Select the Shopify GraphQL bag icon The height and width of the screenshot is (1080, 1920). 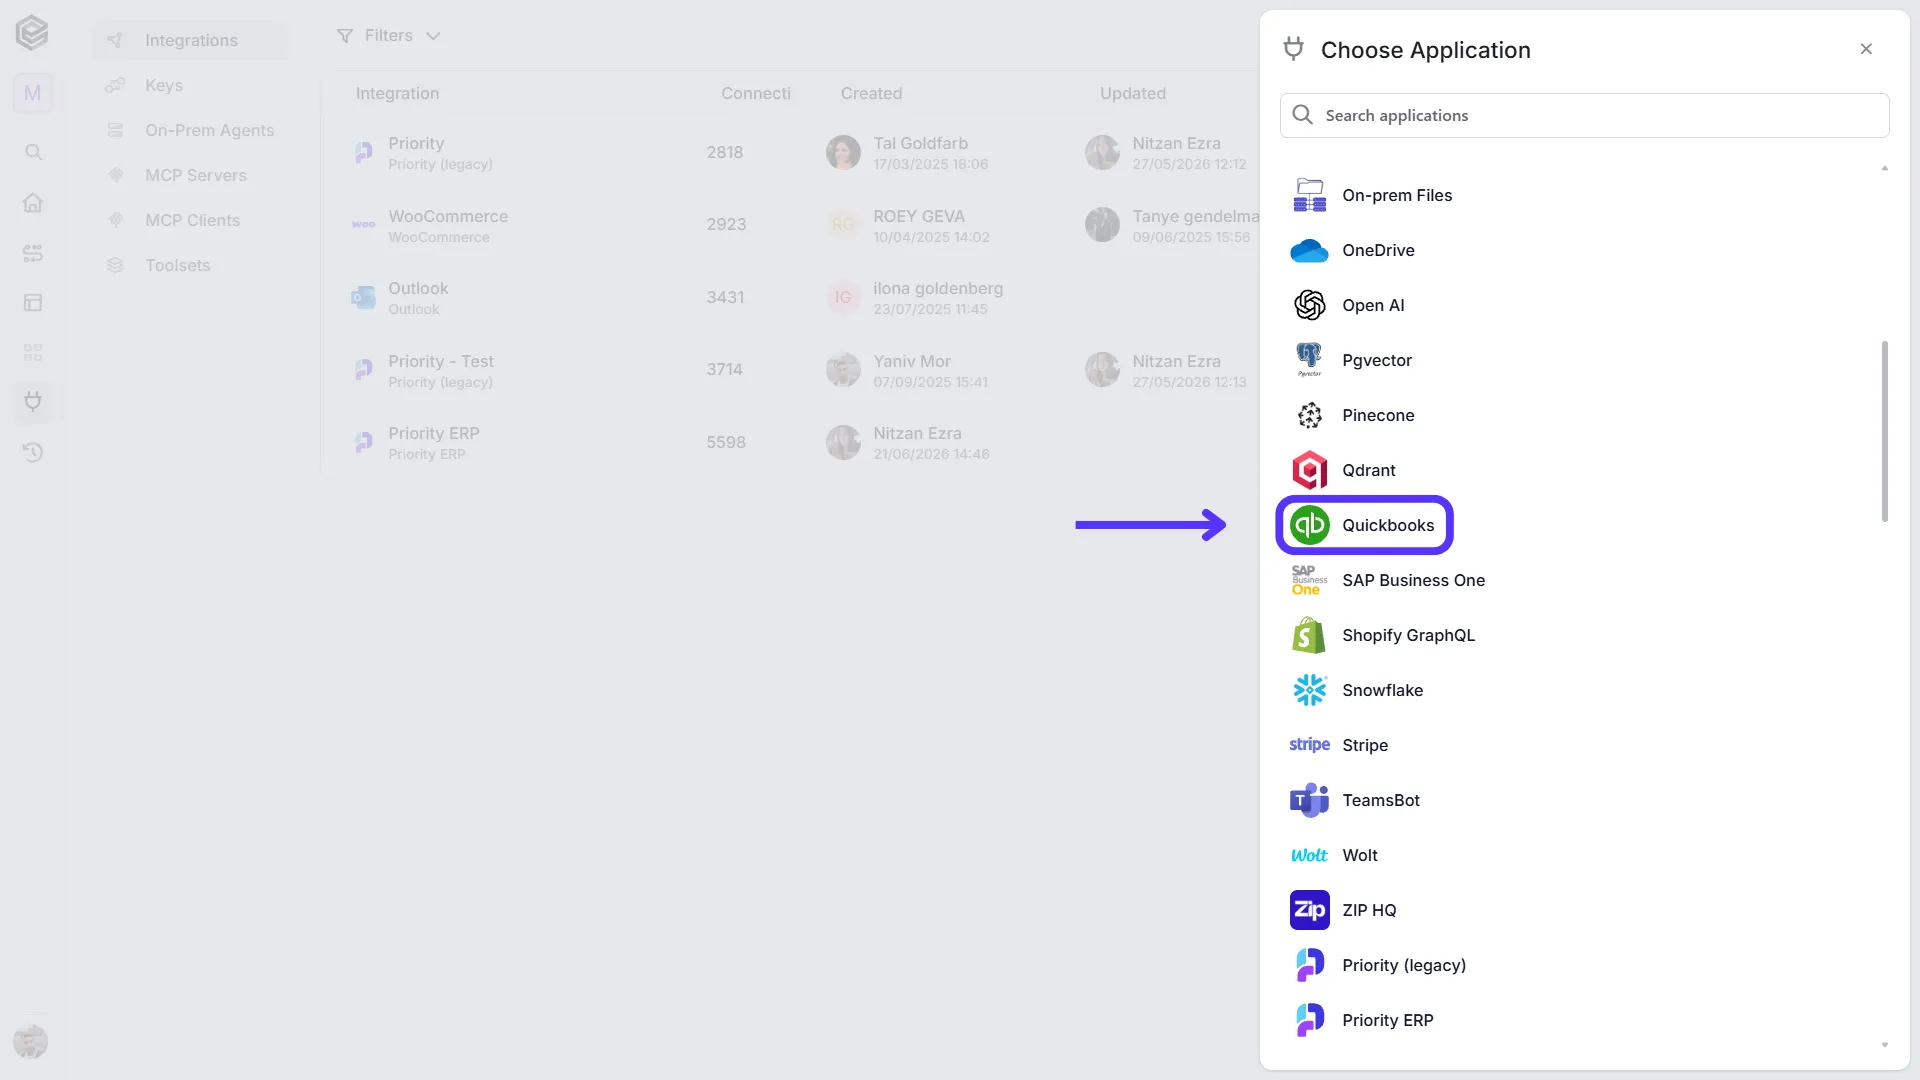[1309, 635]
